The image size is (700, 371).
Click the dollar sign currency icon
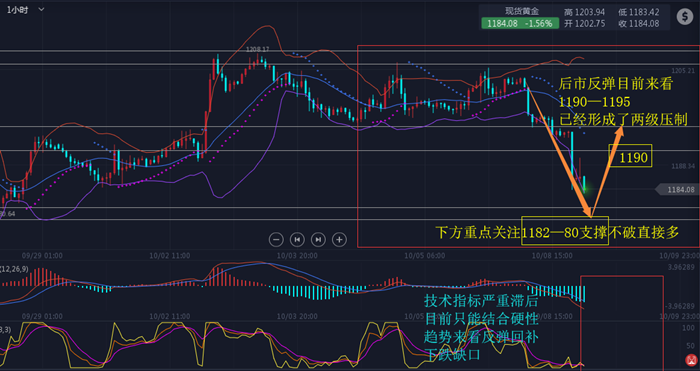pyautogui.click(x=685, y=17)
